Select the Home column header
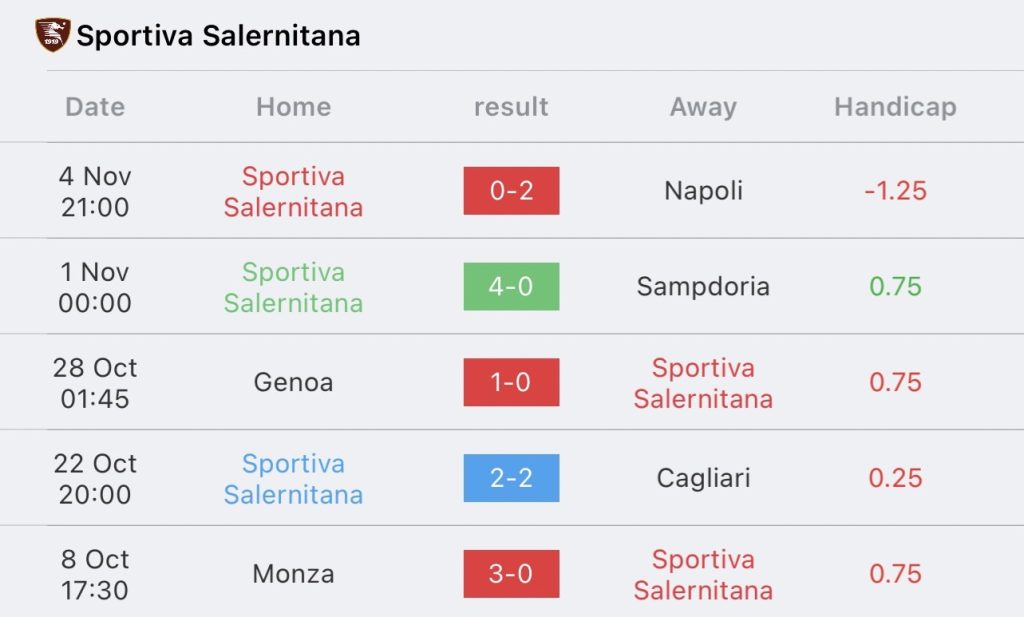1024x617 pixels. click(293, 106)
